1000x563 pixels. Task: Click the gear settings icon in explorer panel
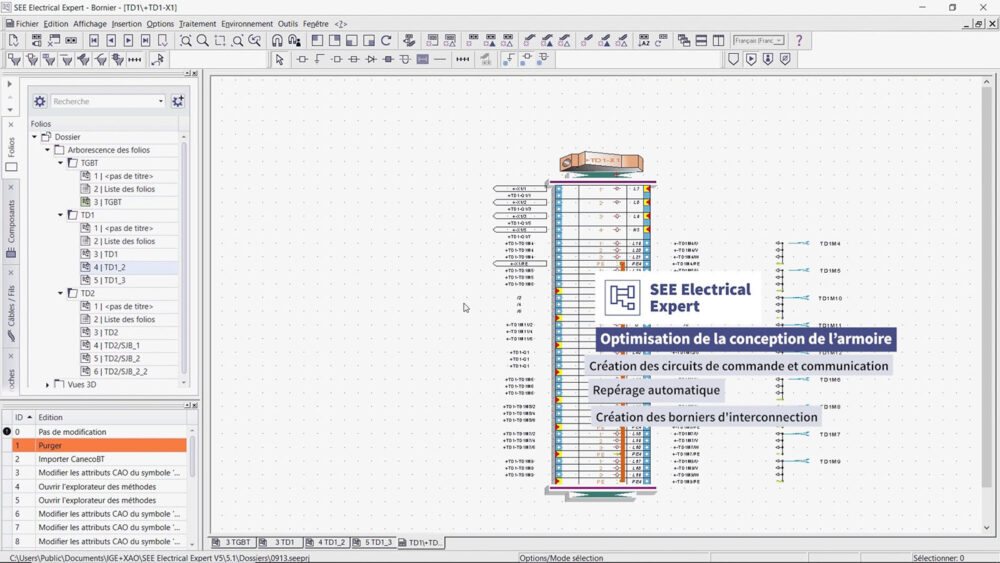pos(40,101)
